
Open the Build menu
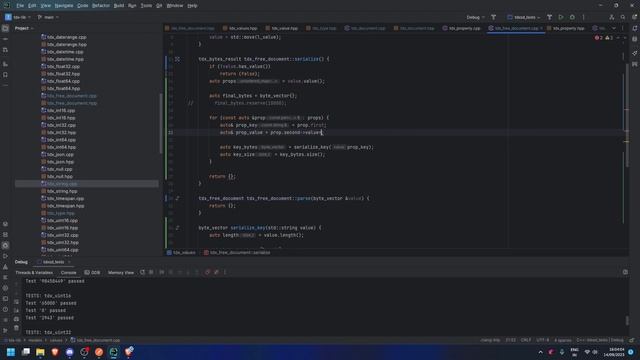click(119, 6)
